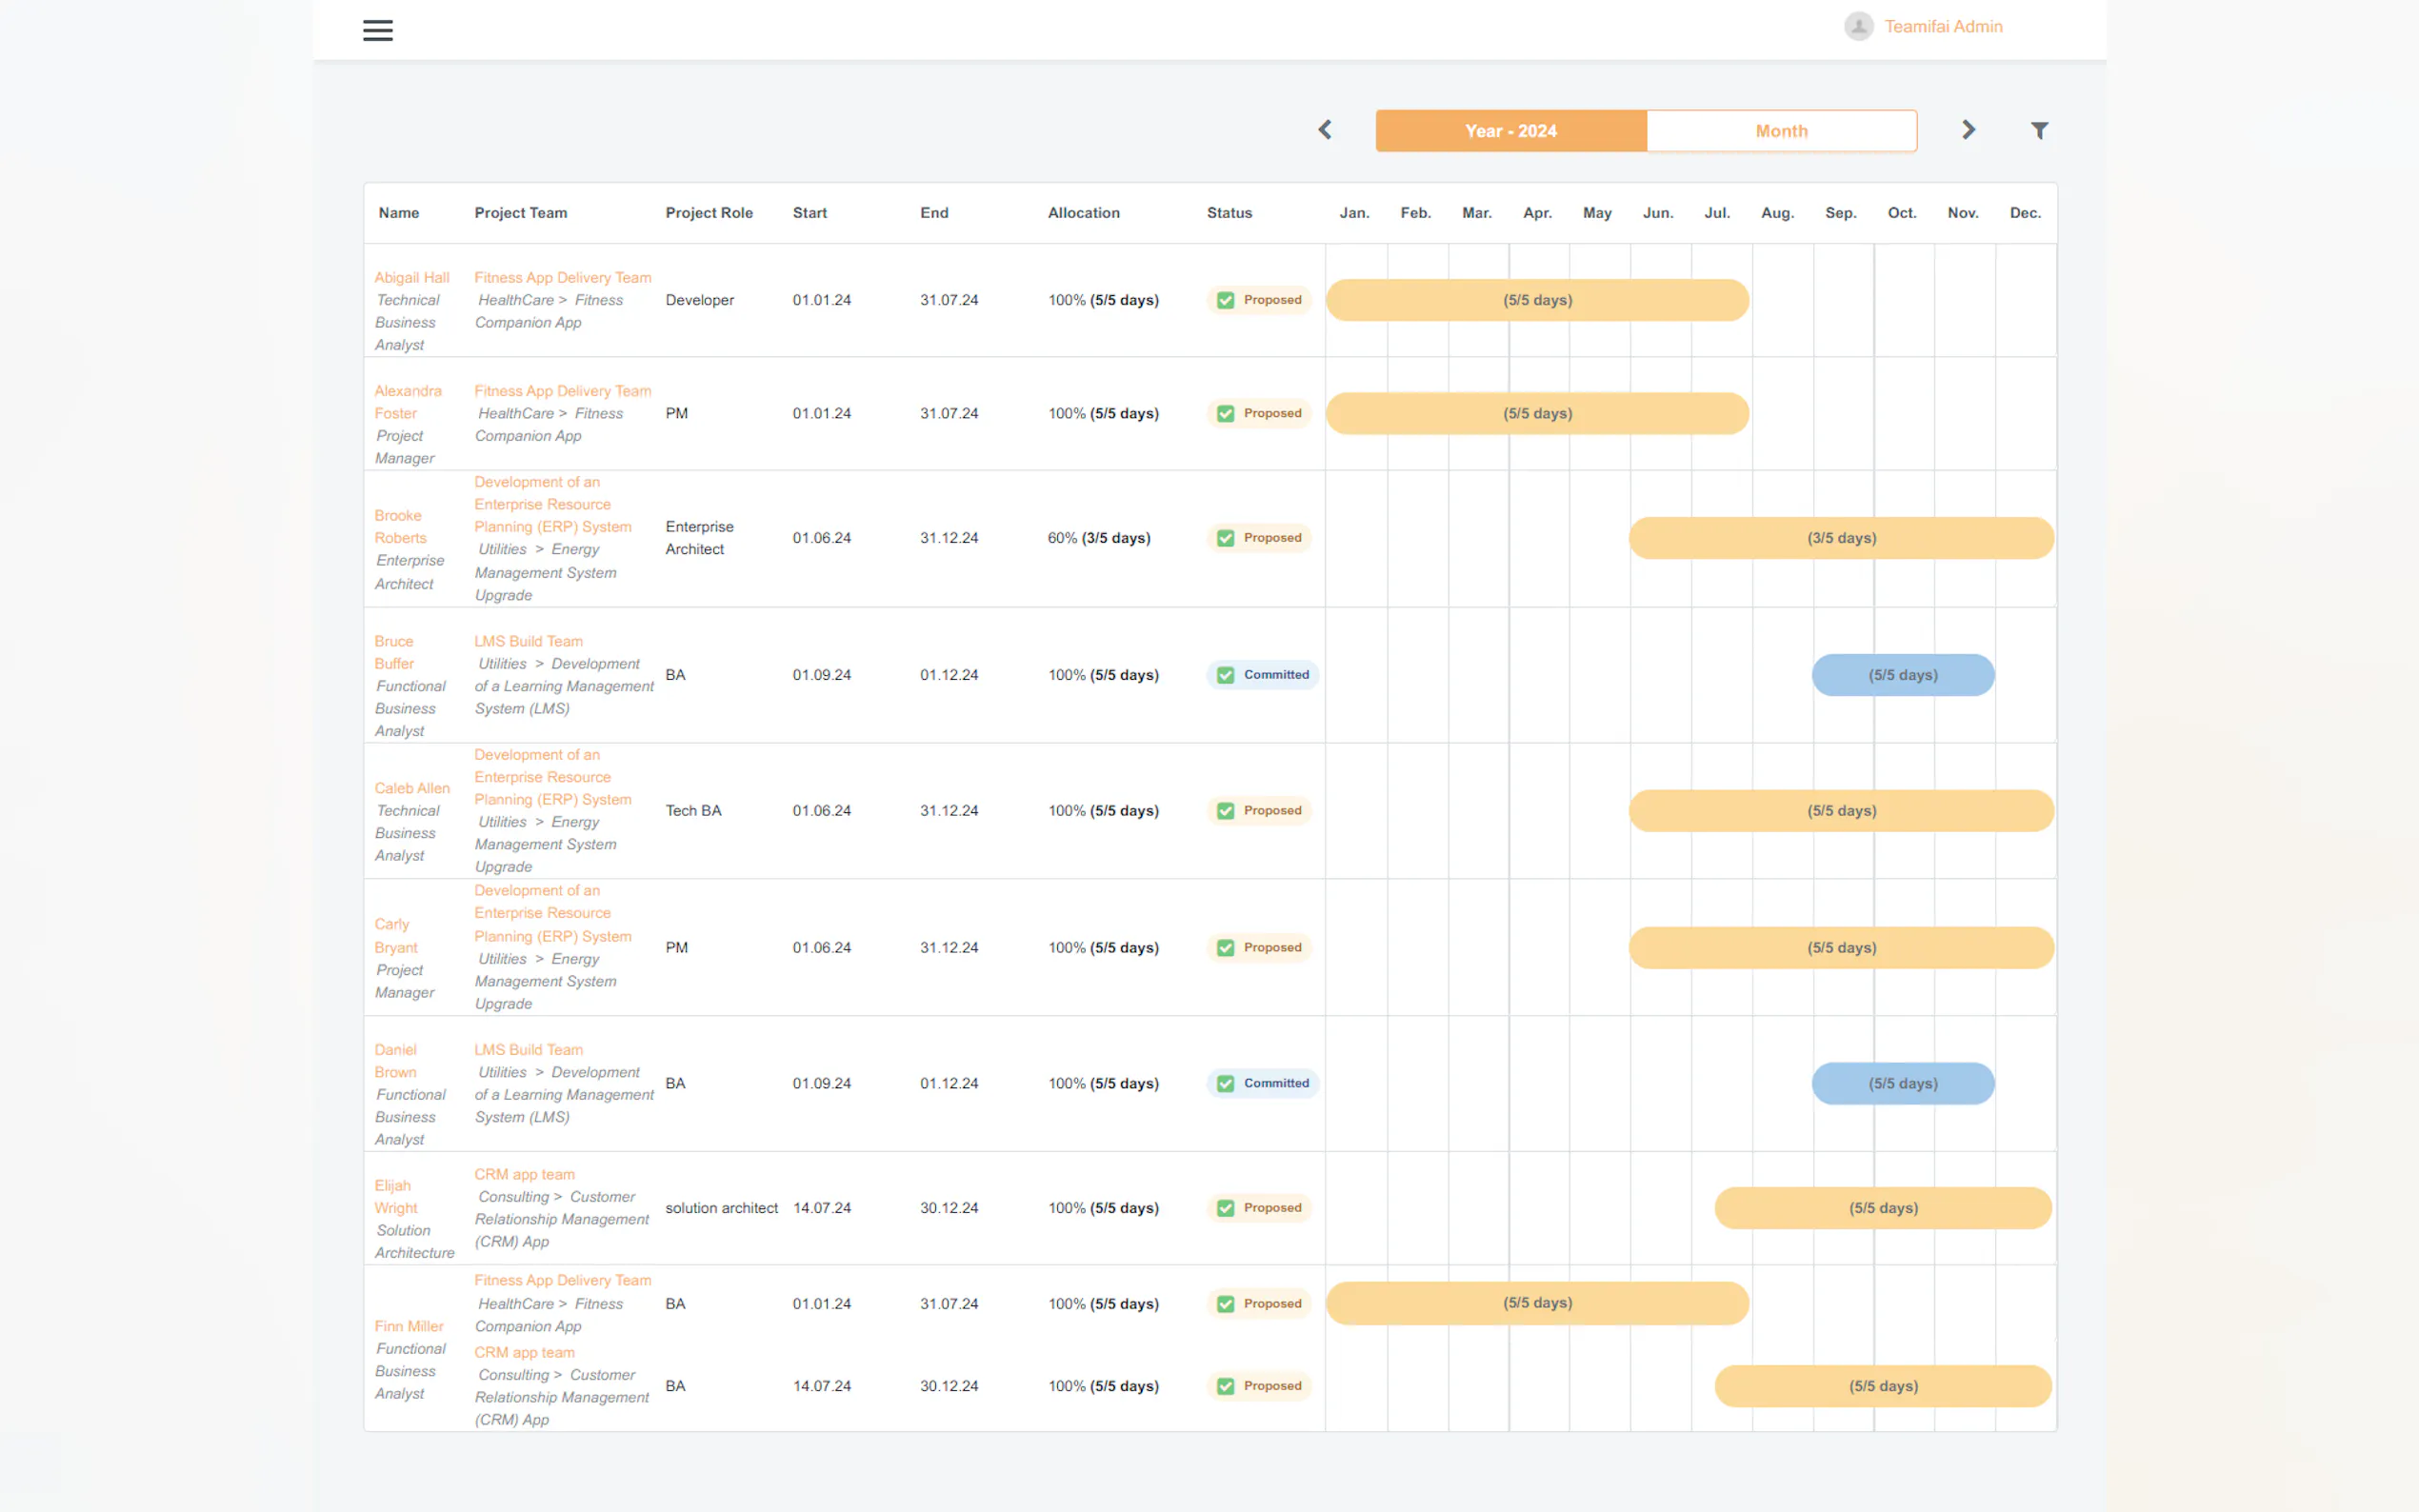Open the hamburger navigation menu
Image resolution: width=2419 pixels, height=1512 pixels.
[x=377, y=30]
